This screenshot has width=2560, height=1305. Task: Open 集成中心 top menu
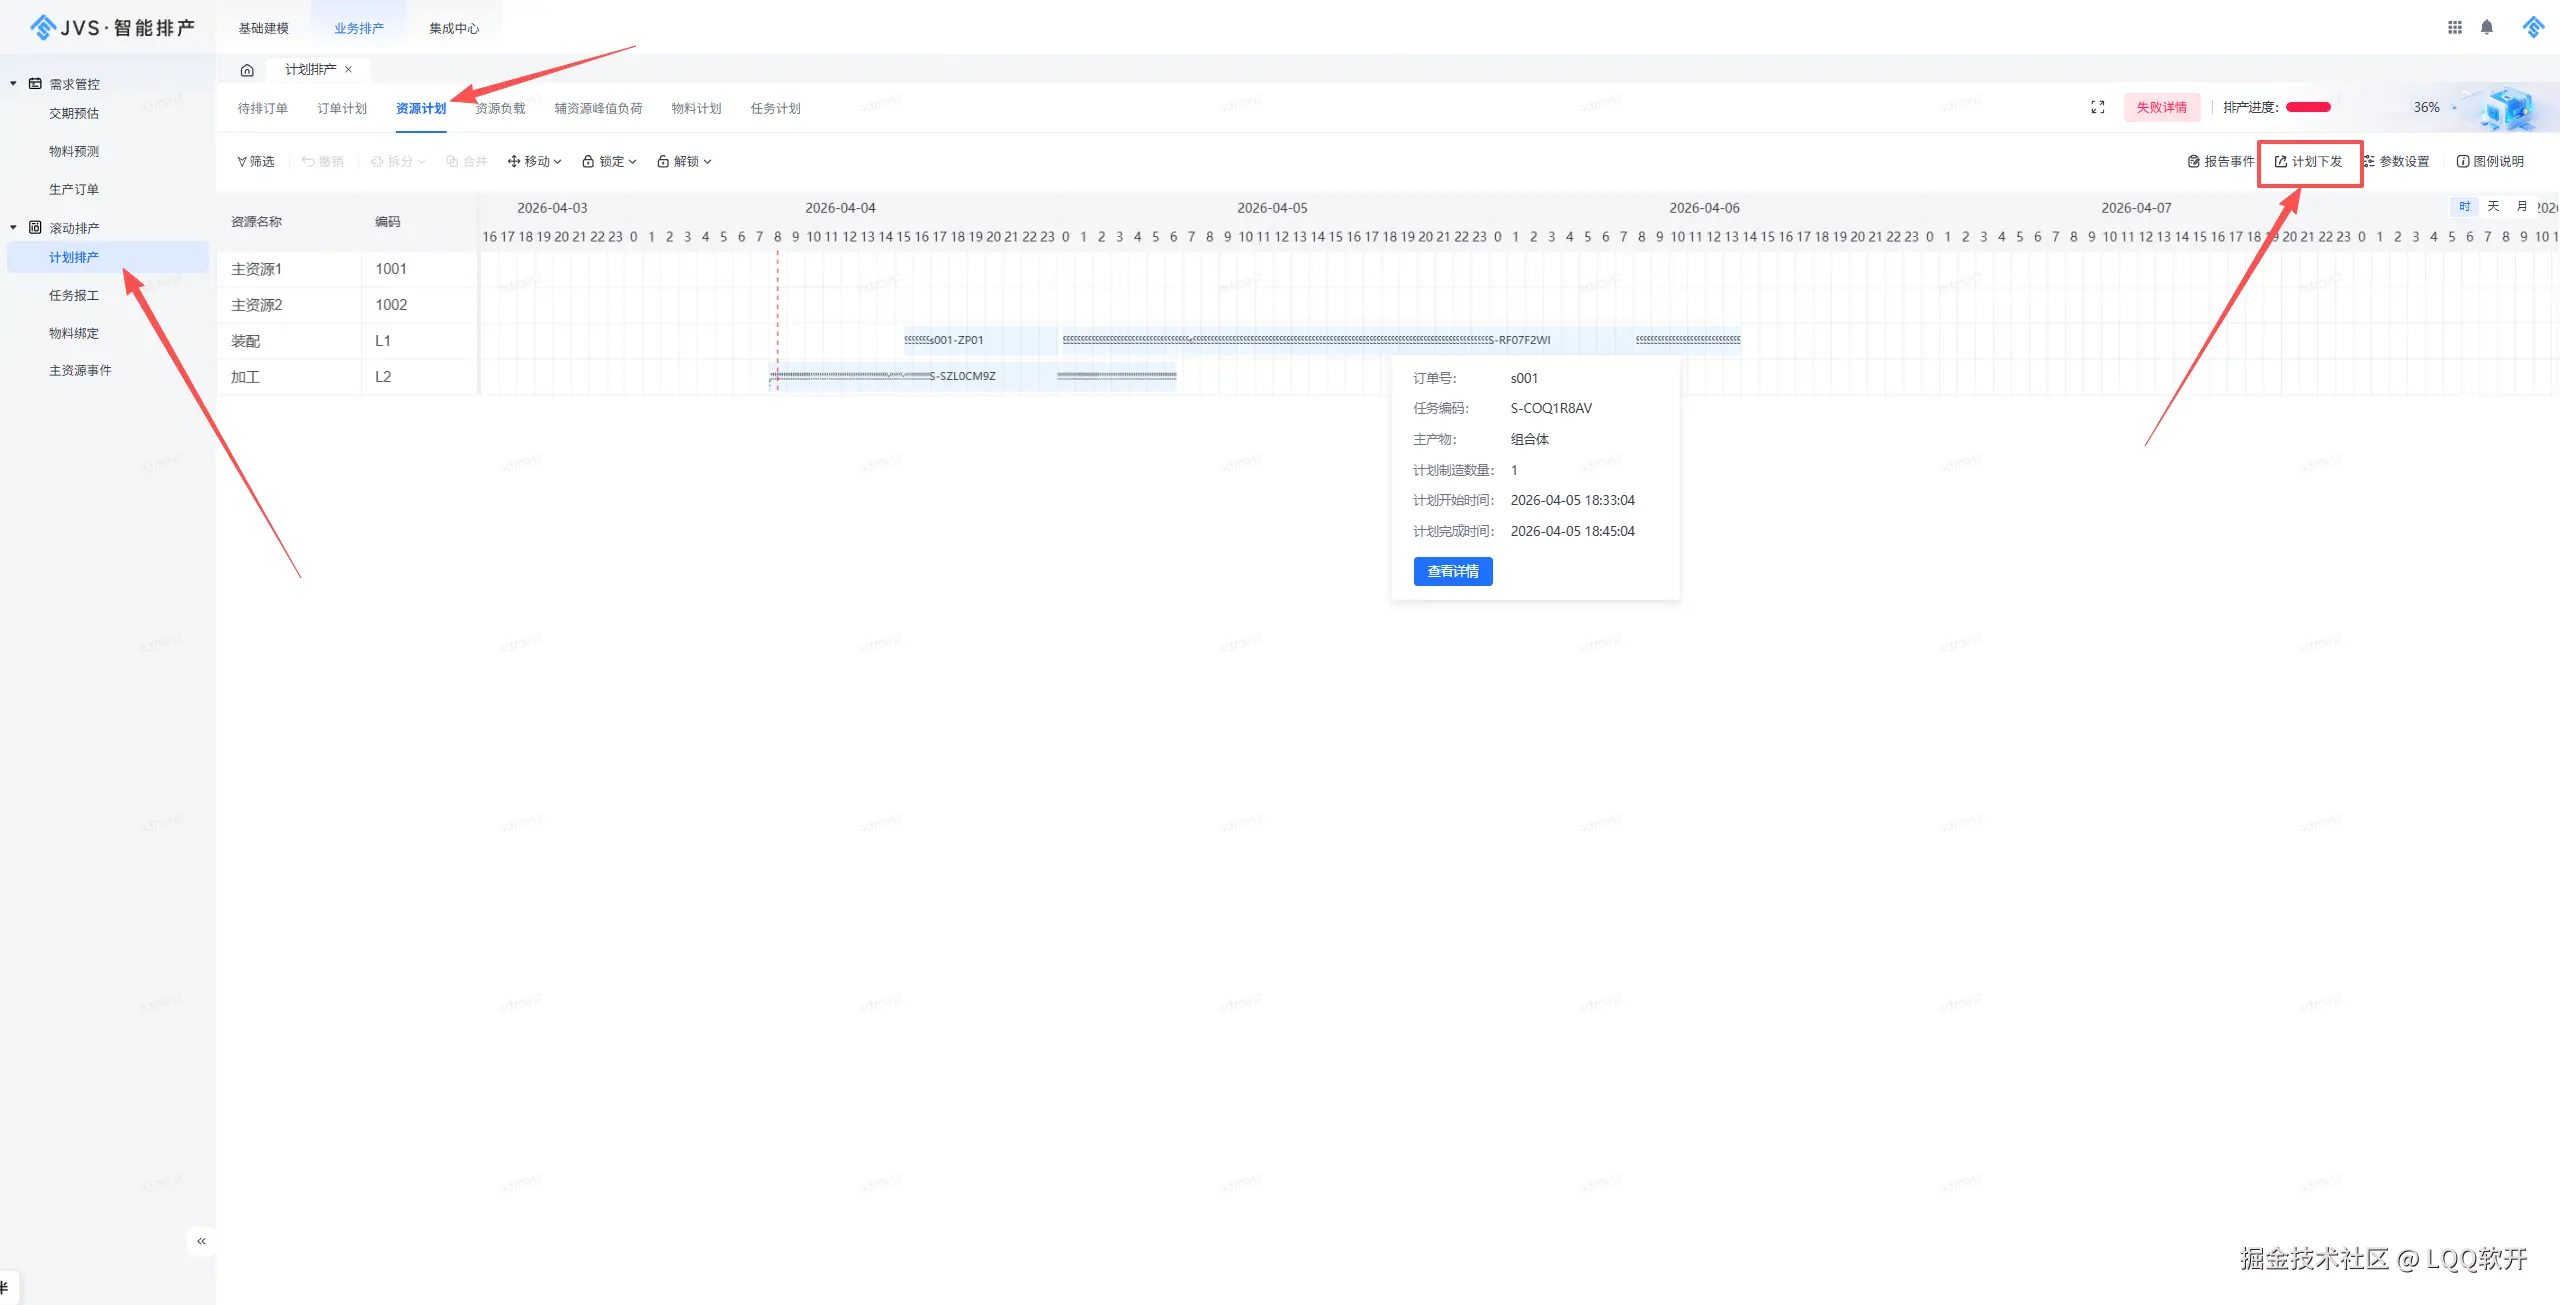[x=454, y=28]
